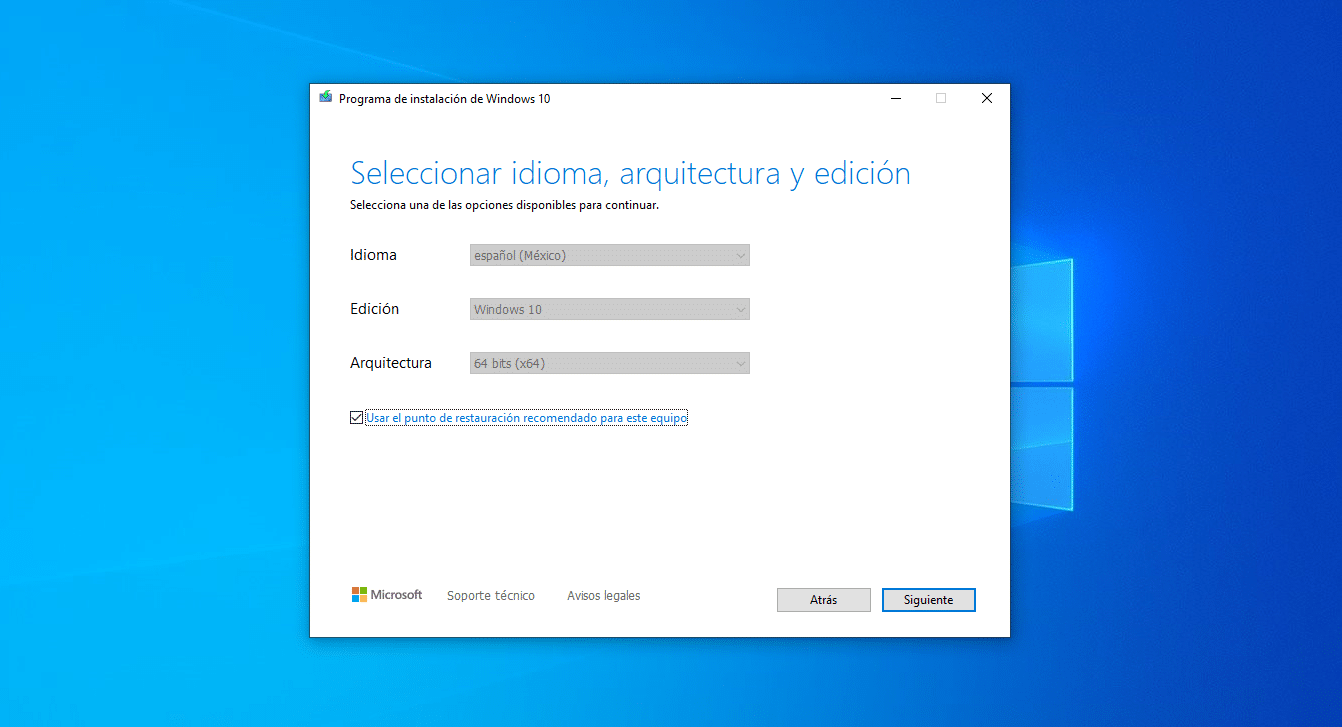Open the Idioma dropdown showing español (México)
The width and height of the screenshot is (1342, 727).
(609, 255)
